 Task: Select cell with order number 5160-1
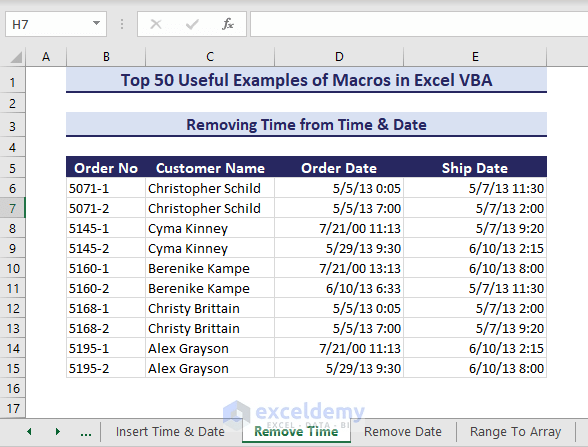[x=106, y=268]
